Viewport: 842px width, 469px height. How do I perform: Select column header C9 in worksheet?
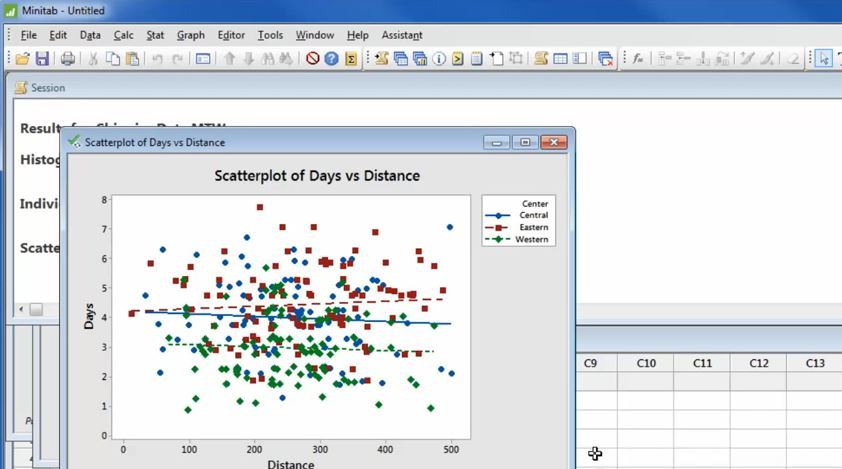click(590, 363)
